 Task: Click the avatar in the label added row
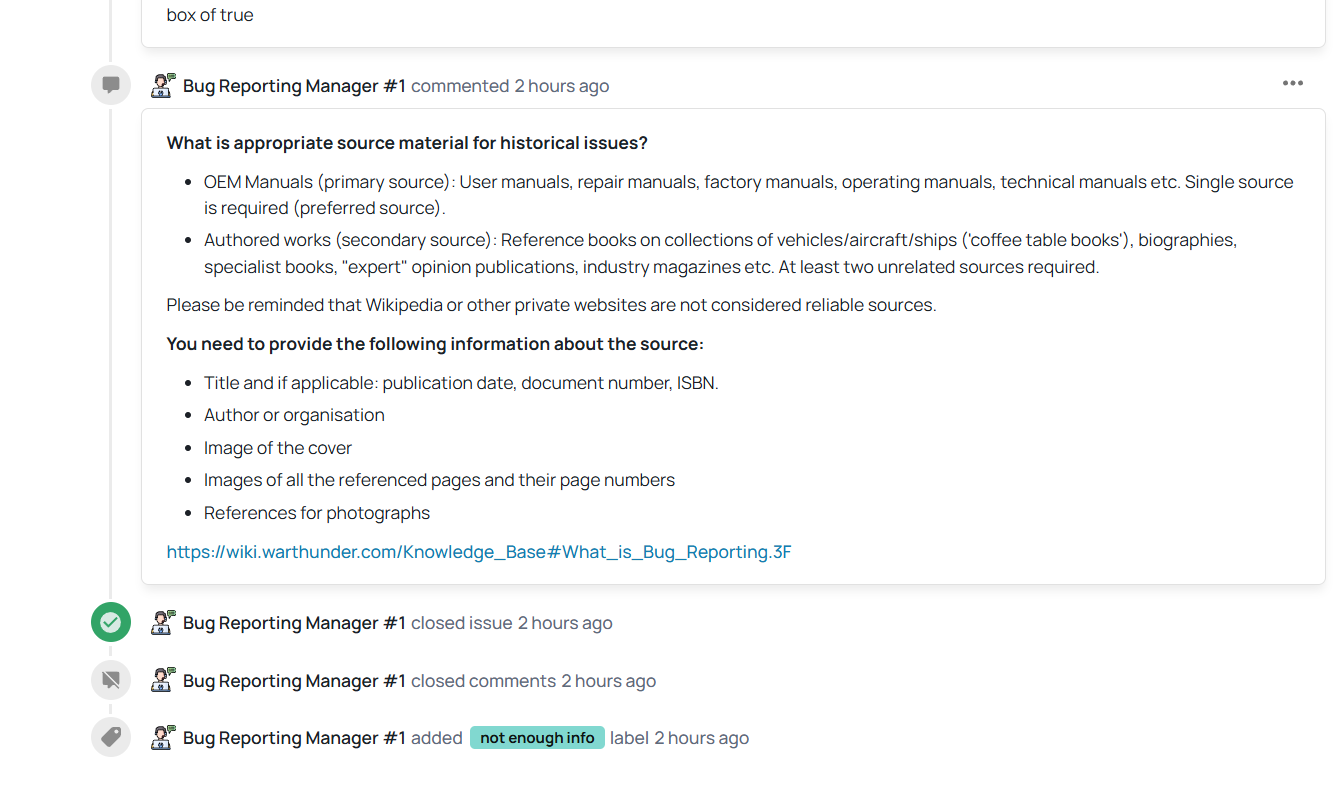click(163, 738)
